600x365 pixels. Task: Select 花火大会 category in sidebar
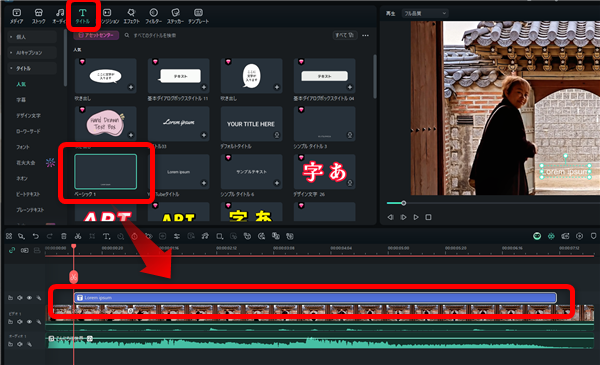(26, 163)
